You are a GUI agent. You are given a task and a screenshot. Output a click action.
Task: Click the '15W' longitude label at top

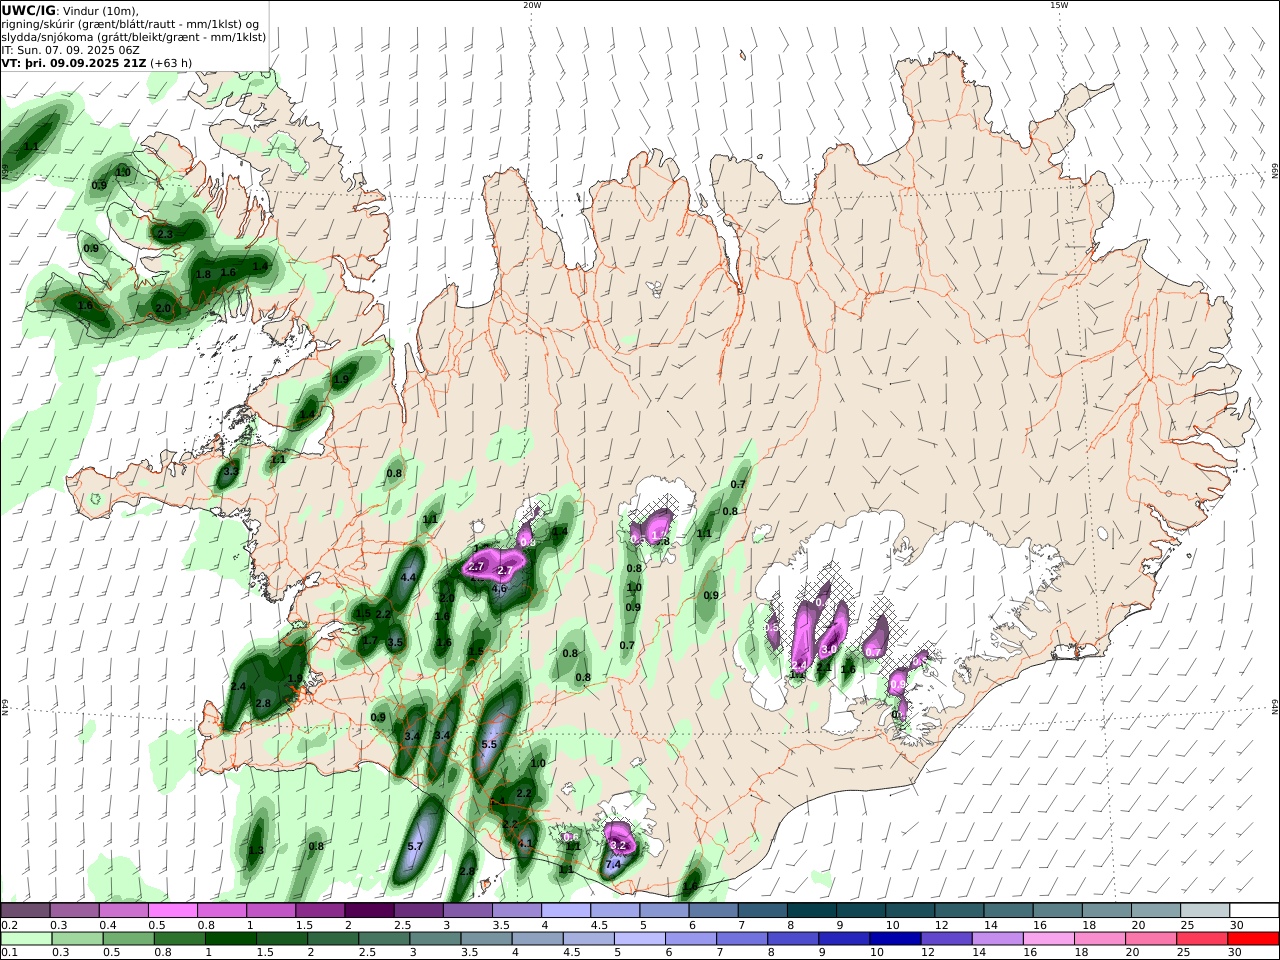click(1059, 5)
